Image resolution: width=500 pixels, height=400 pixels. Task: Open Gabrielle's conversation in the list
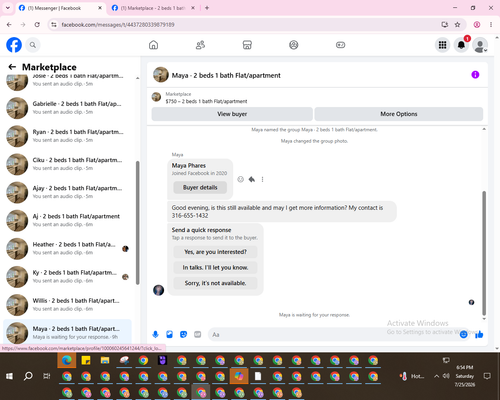pos(67,108)
